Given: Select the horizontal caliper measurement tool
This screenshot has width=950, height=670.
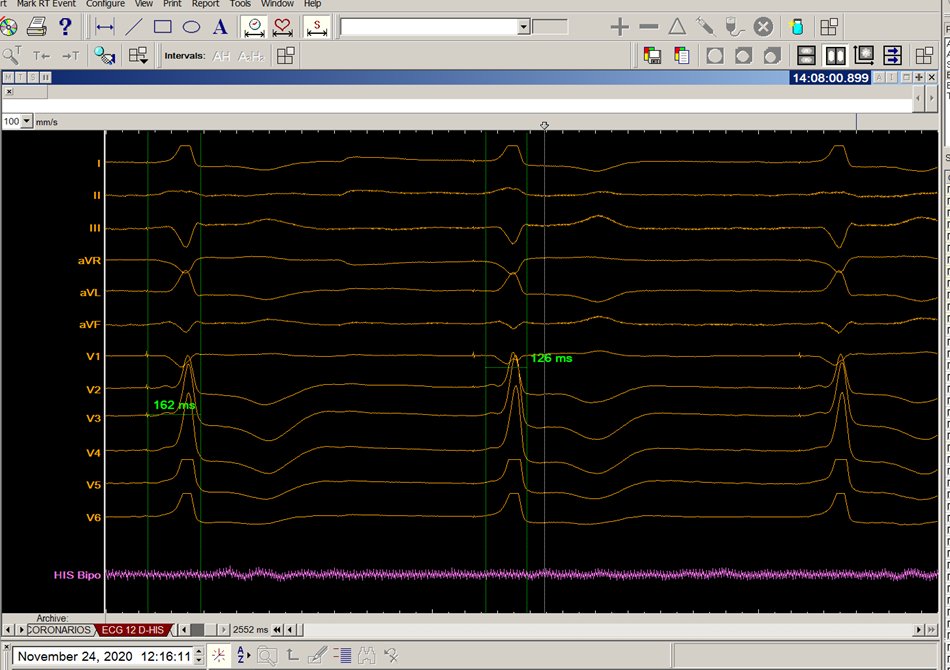Looking at the screenshot, I should pos(105,27).
